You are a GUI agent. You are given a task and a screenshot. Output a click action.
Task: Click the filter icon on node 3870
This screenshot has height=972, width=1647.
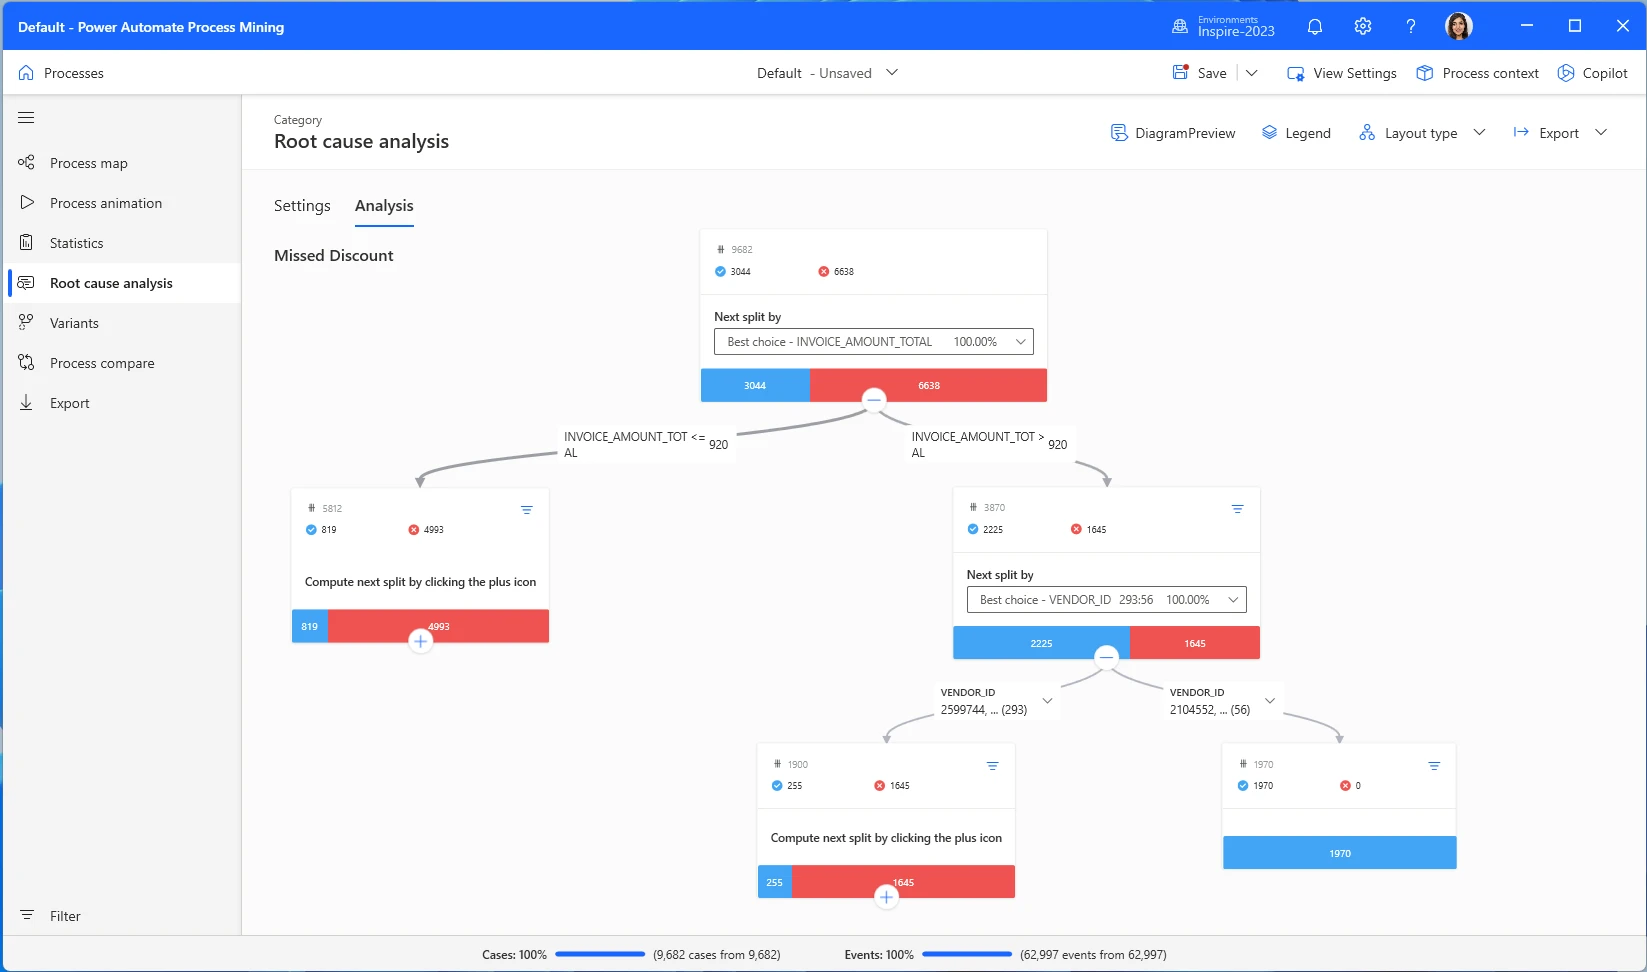1238,509
